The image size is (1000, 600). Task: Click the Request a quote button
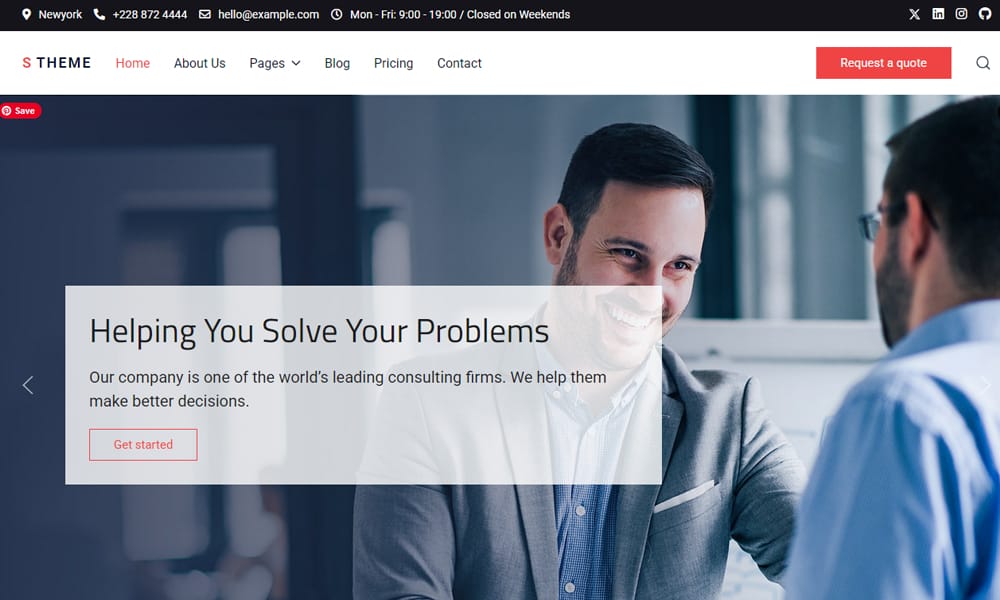click(883, 62)
